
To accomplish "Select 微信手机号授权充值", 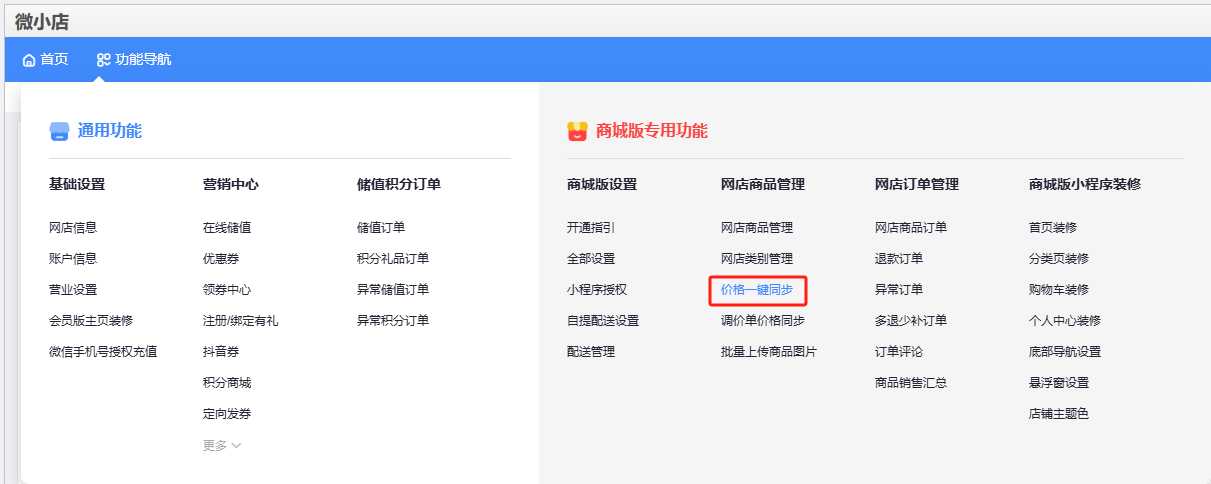I will (103, 352).
